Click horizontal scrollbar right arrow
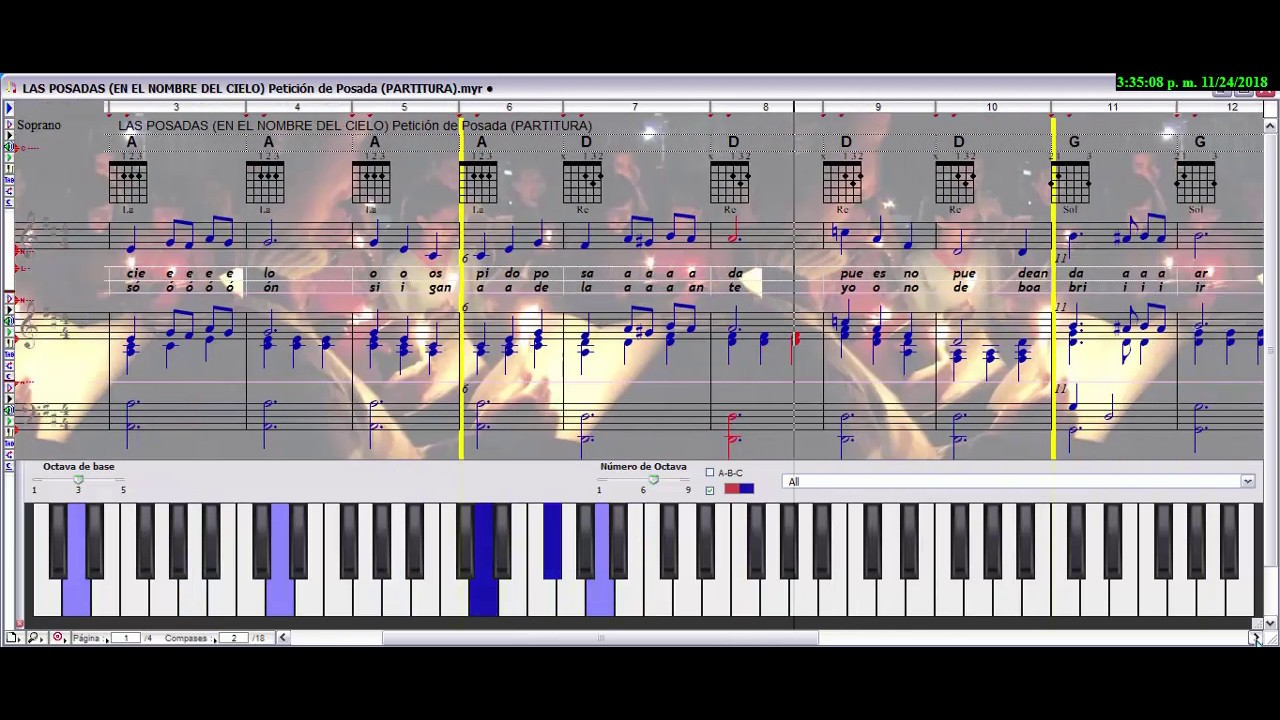Image resolution: width=1280 pixels, height=720 pixels. (1256, 637)
